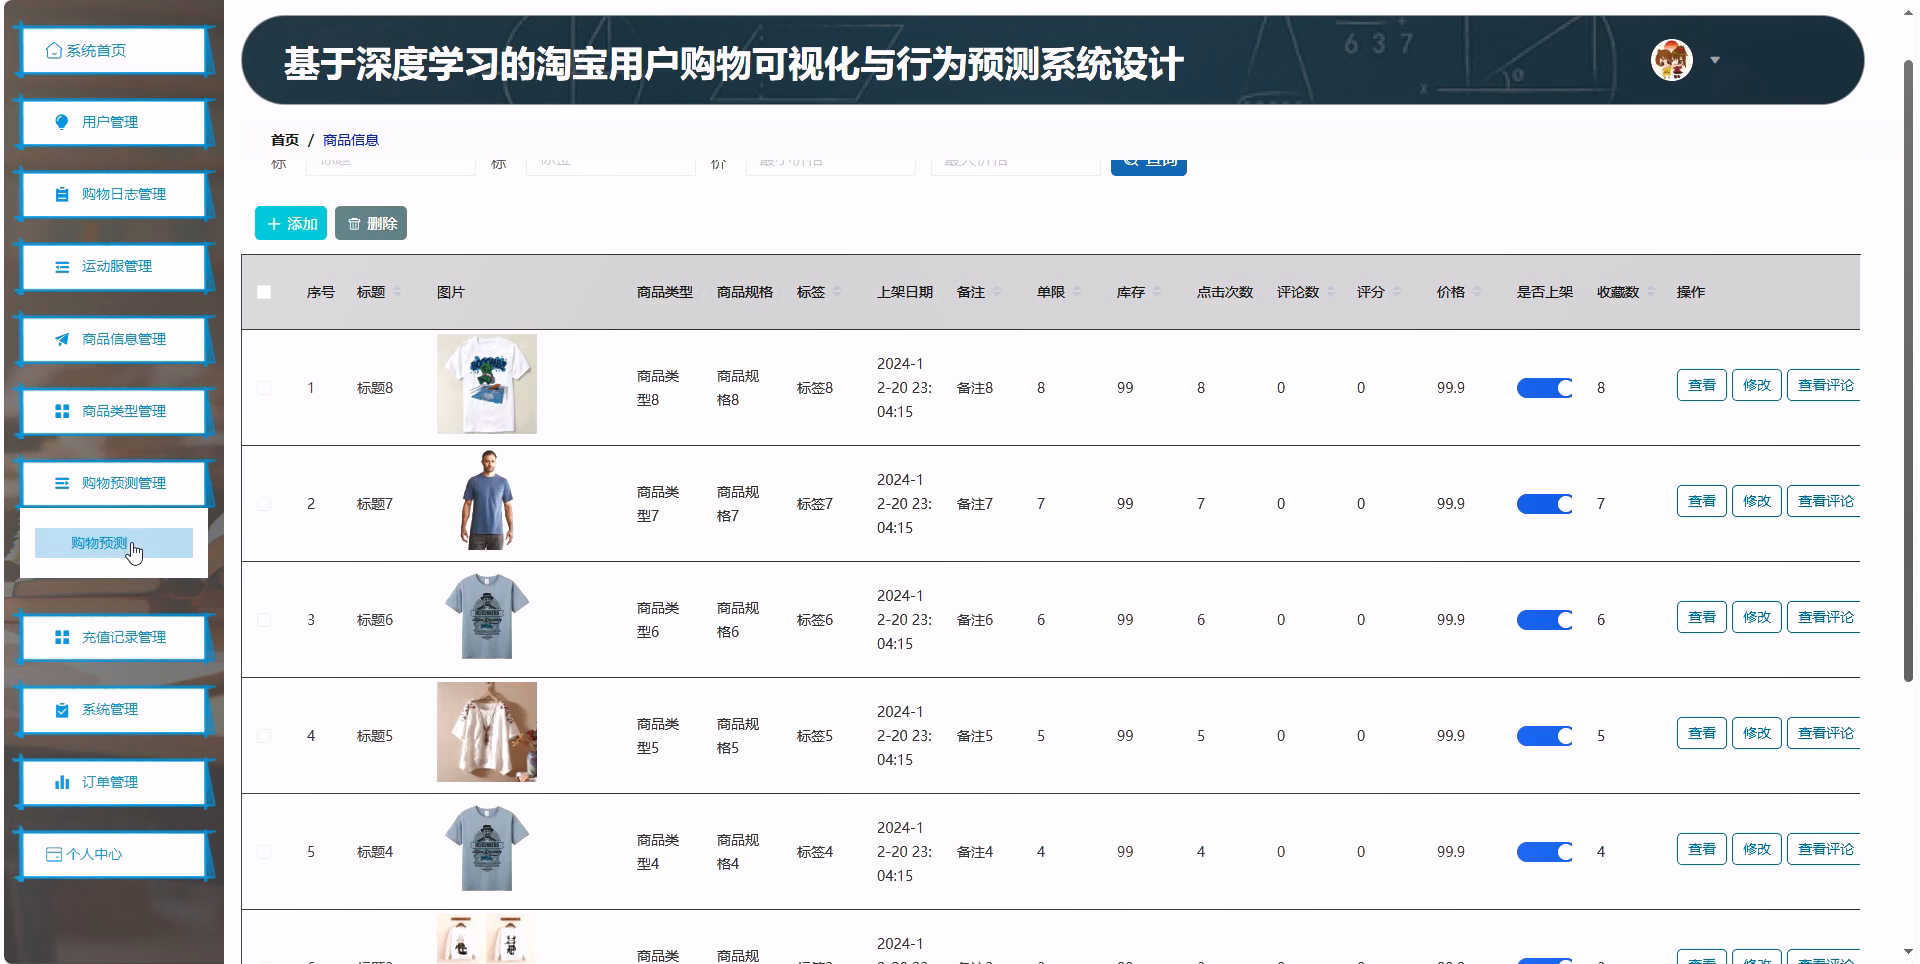
Task: Check the select-all checkbox in table header
Action: (x=264, y=292)
